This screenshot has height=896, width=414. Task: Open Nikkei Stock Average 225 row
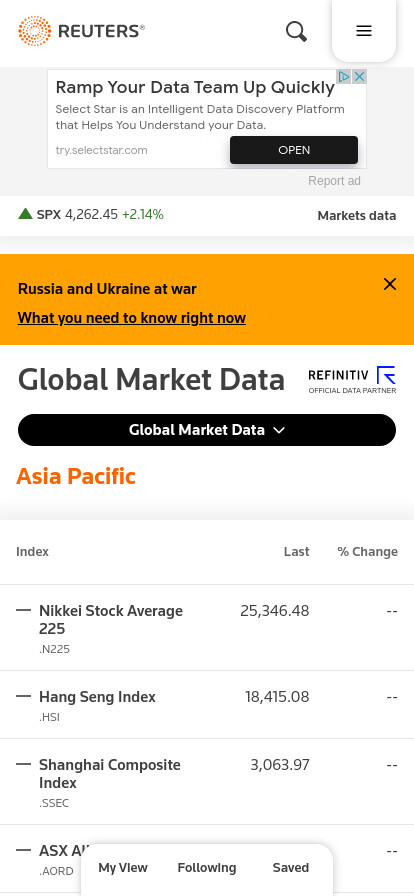pos(207,627)
